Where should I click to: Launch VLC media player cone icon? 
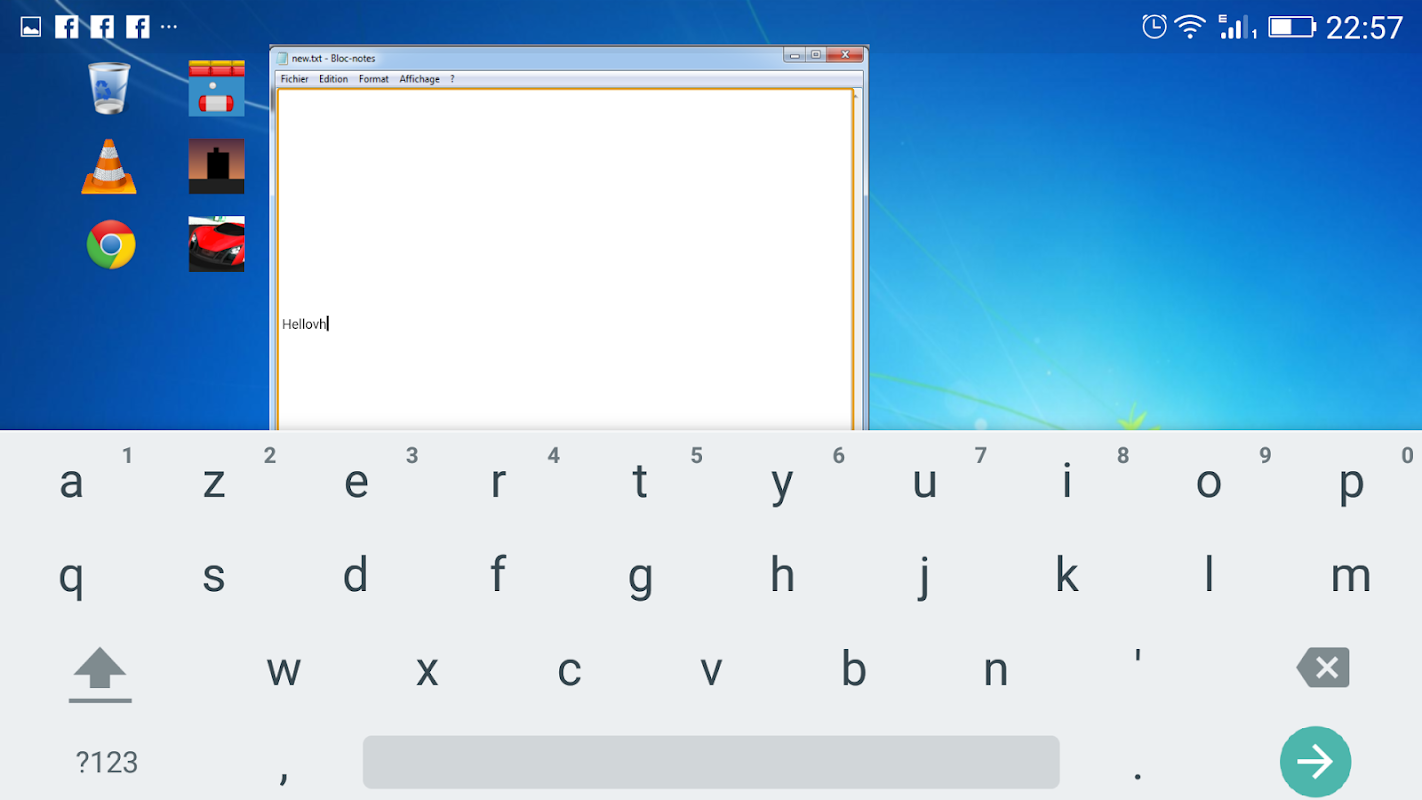pos(109,166)
